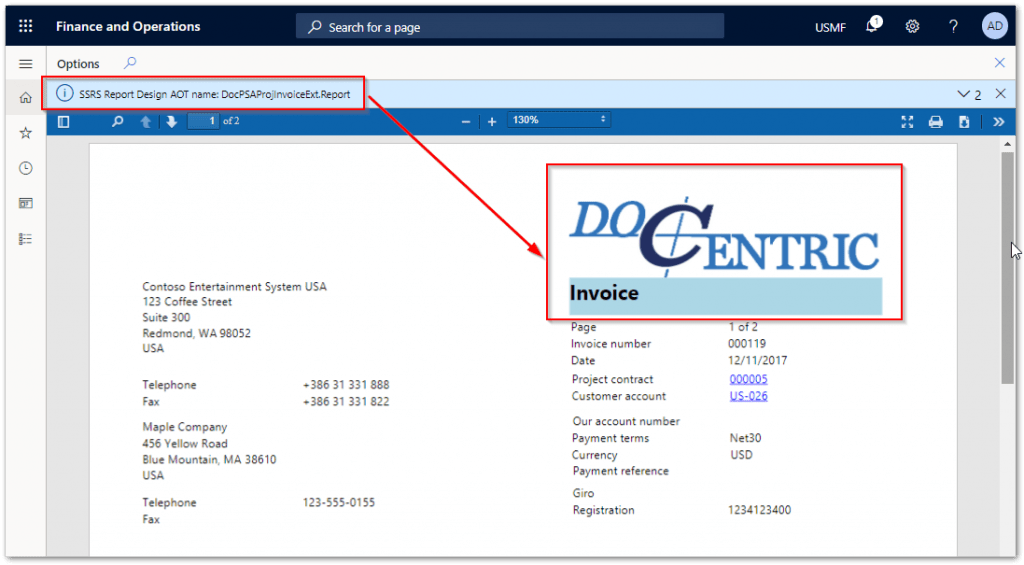
Task: Click the date value 12/11/2017
Action: point(758,361)
